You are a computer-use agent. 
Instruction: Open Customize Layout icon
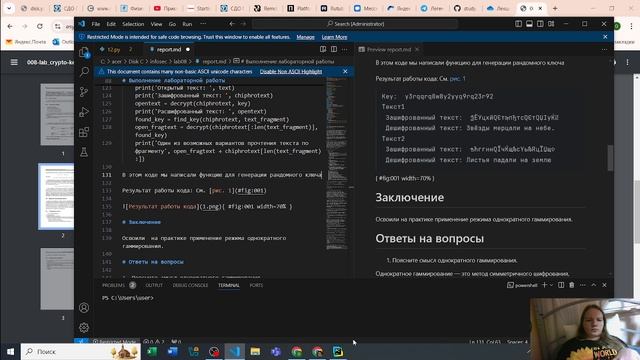pyautogui.click(x=551, y=24)
